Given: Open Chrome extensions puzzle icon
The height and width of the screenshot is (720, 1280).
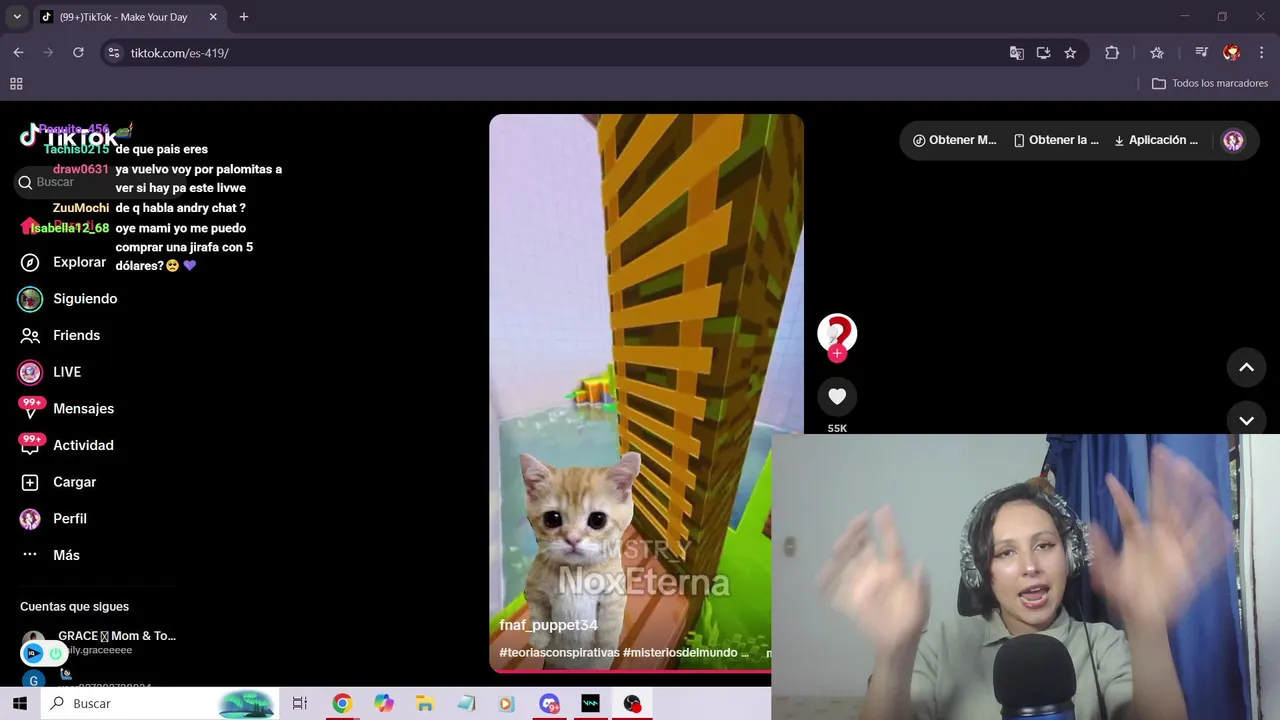Looking at the screenshot, I should point(1112,53).
